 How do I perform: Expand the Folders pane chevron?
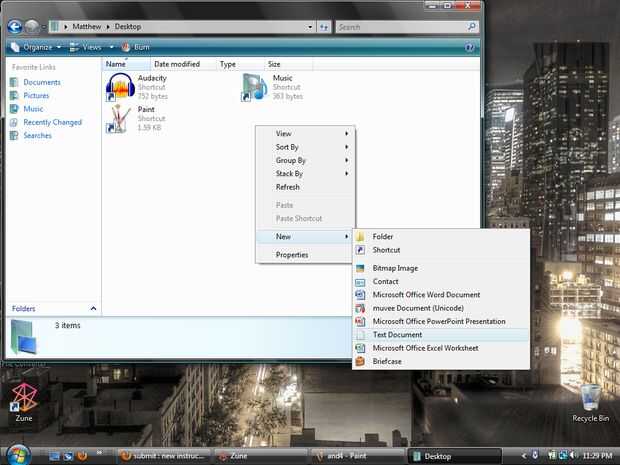[94, 308]
